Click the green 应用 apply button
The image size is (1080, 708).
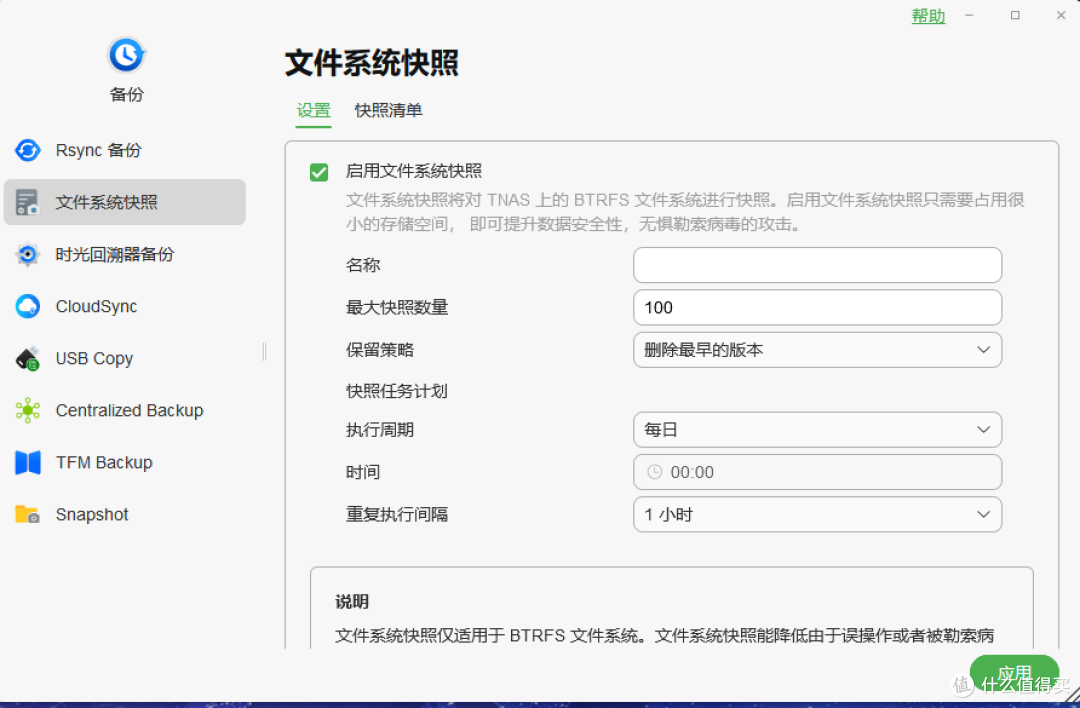tap(1014, 673)
